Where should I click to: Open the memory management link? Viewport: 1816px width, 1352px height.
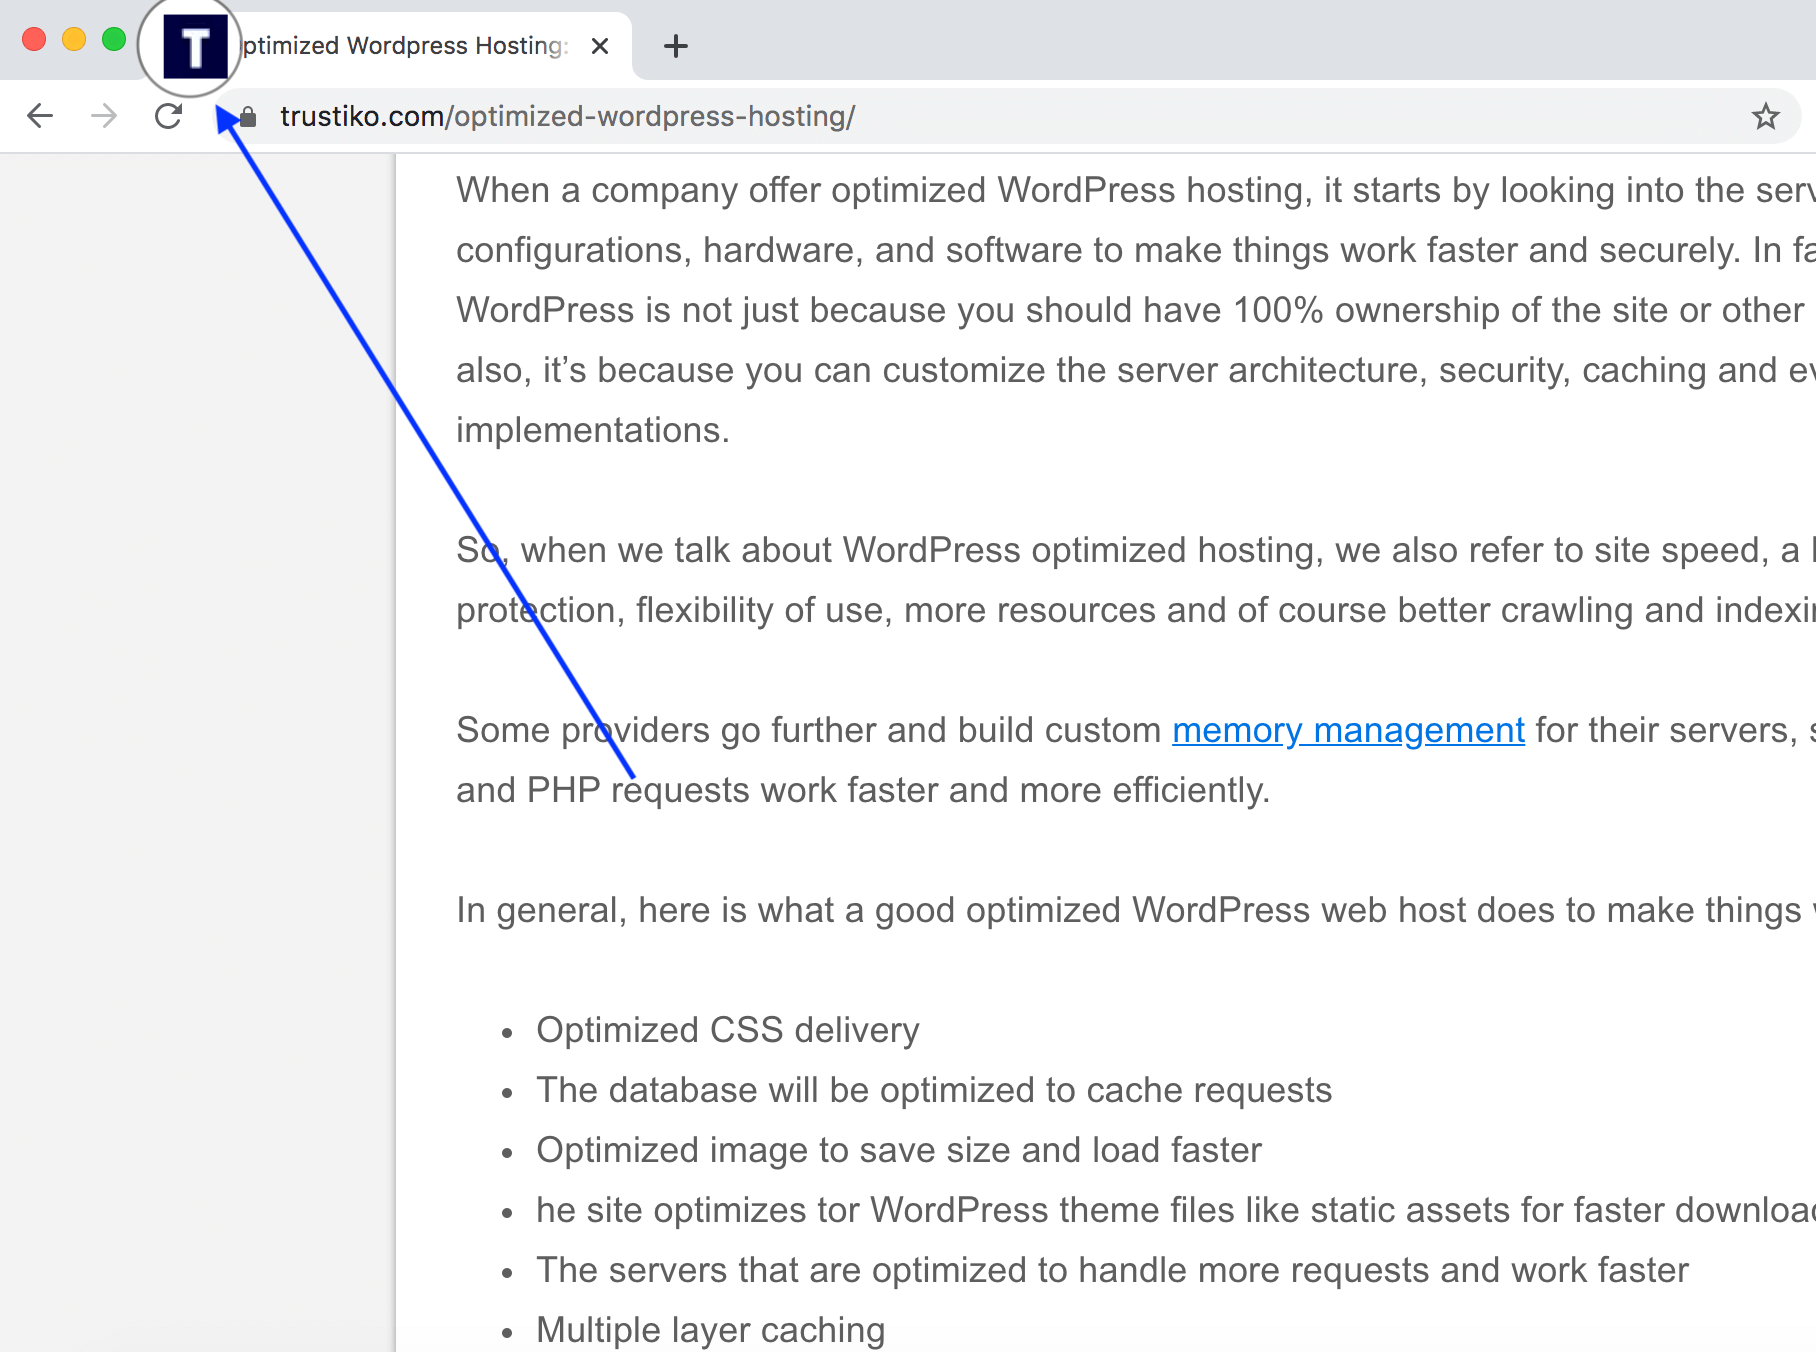pyautogui.click(x=1347, y=730)
